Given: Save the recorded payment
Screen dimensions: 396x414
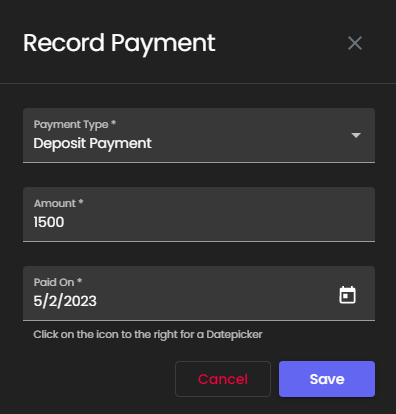Looking at the screenshot, I should (327, 379).
